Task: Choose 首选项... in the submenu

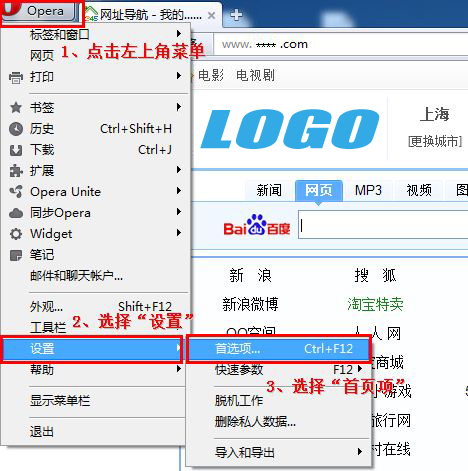Action: pyautogui.click(x=279, y=349)
